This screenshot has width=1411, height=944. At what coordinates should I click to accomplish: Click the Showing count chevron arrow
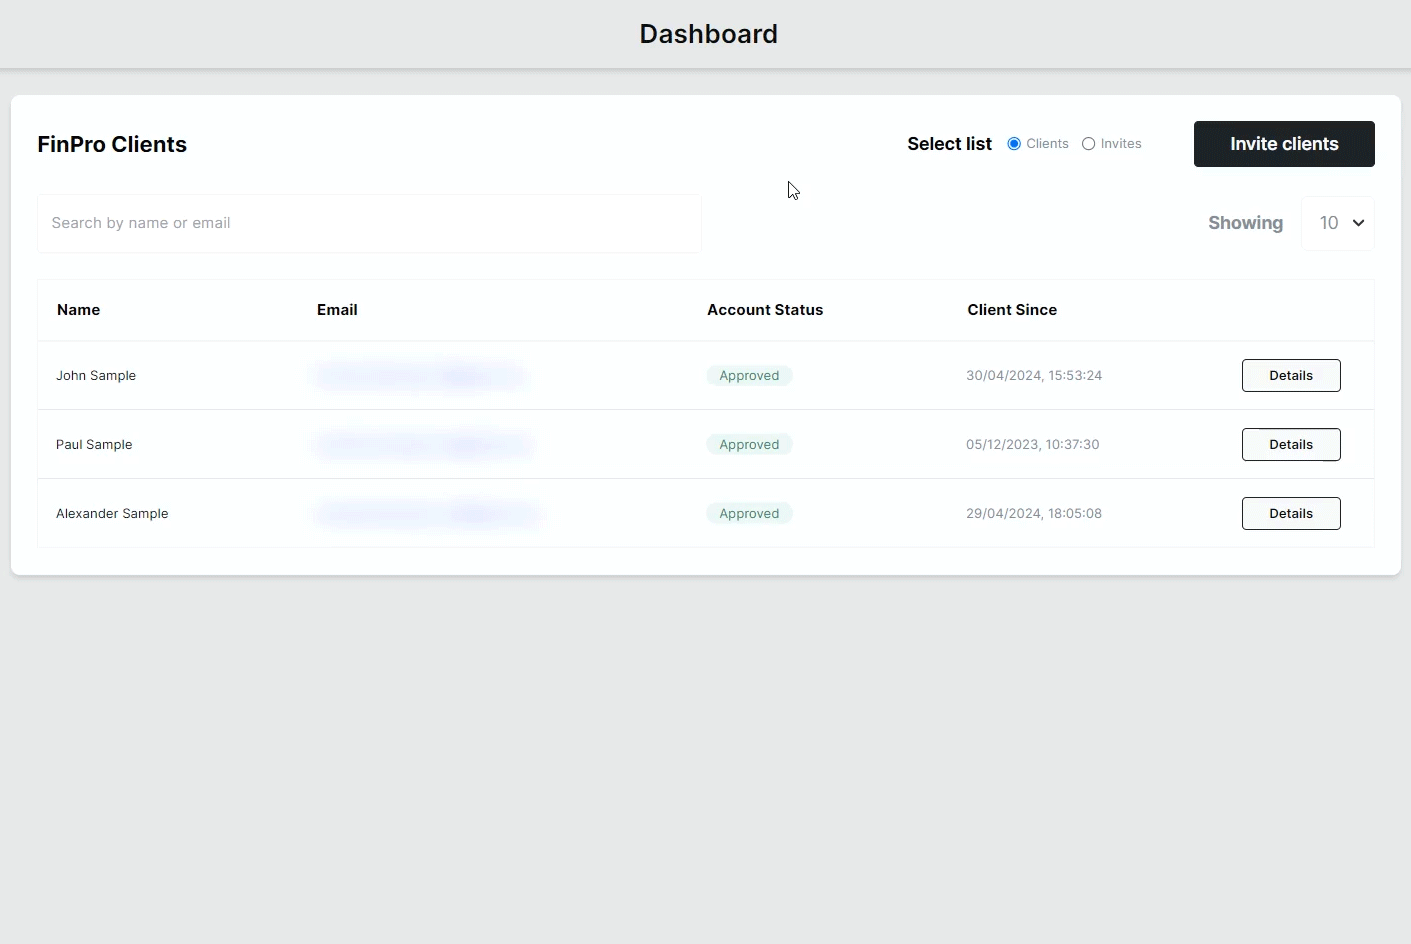click(x=1356, y=223)
